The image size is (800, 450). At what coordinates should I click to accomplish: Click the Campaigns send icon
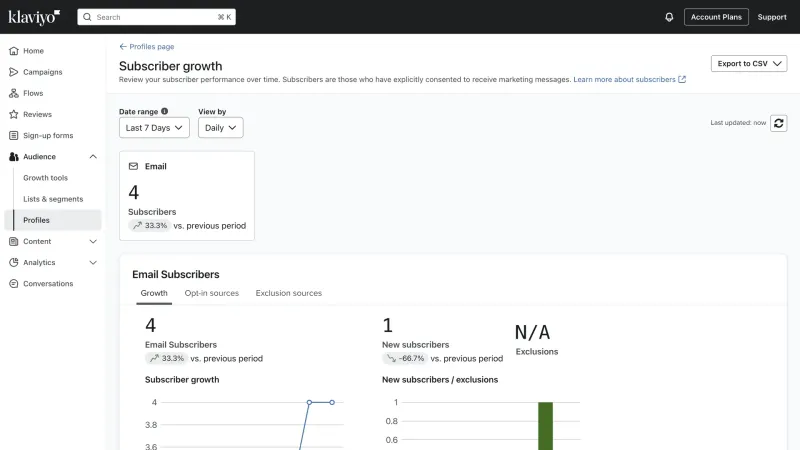point(14,72)
